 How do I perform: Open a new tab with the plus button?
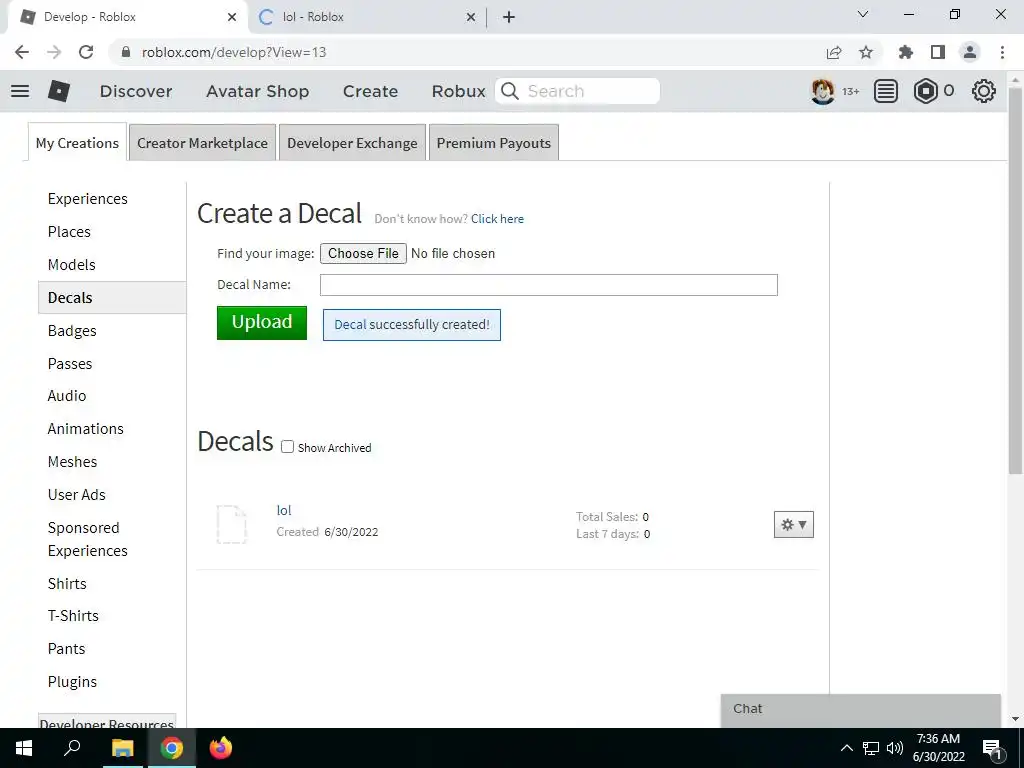tap(509, 17)
